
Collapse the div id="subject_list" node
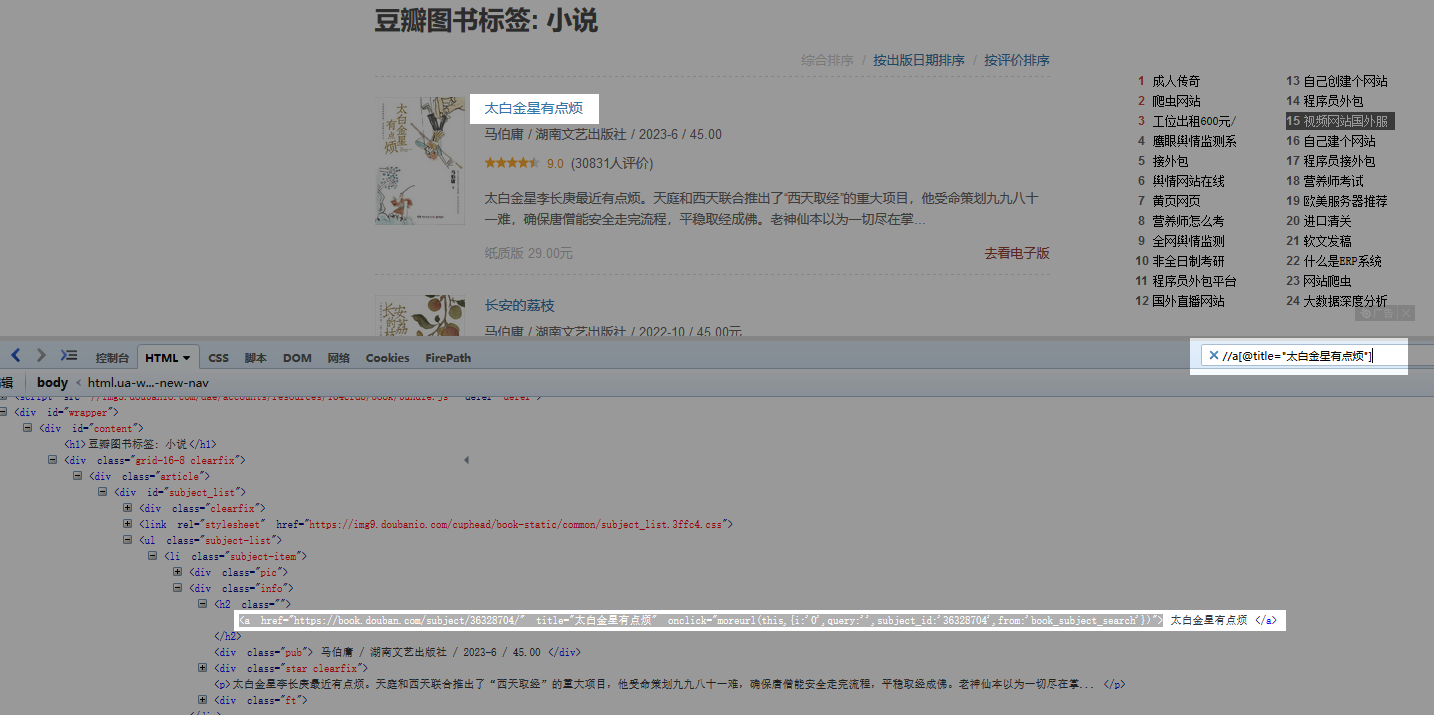tap(103, 492)
